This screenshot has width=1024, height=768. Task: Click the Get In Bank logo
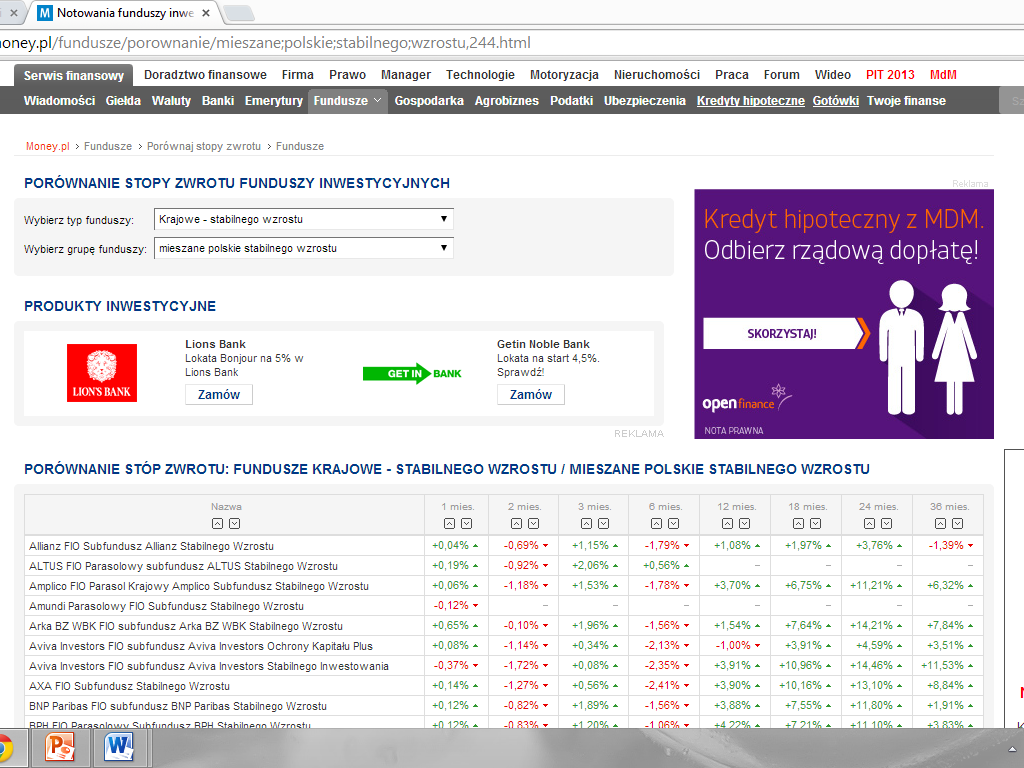(412, 374)
